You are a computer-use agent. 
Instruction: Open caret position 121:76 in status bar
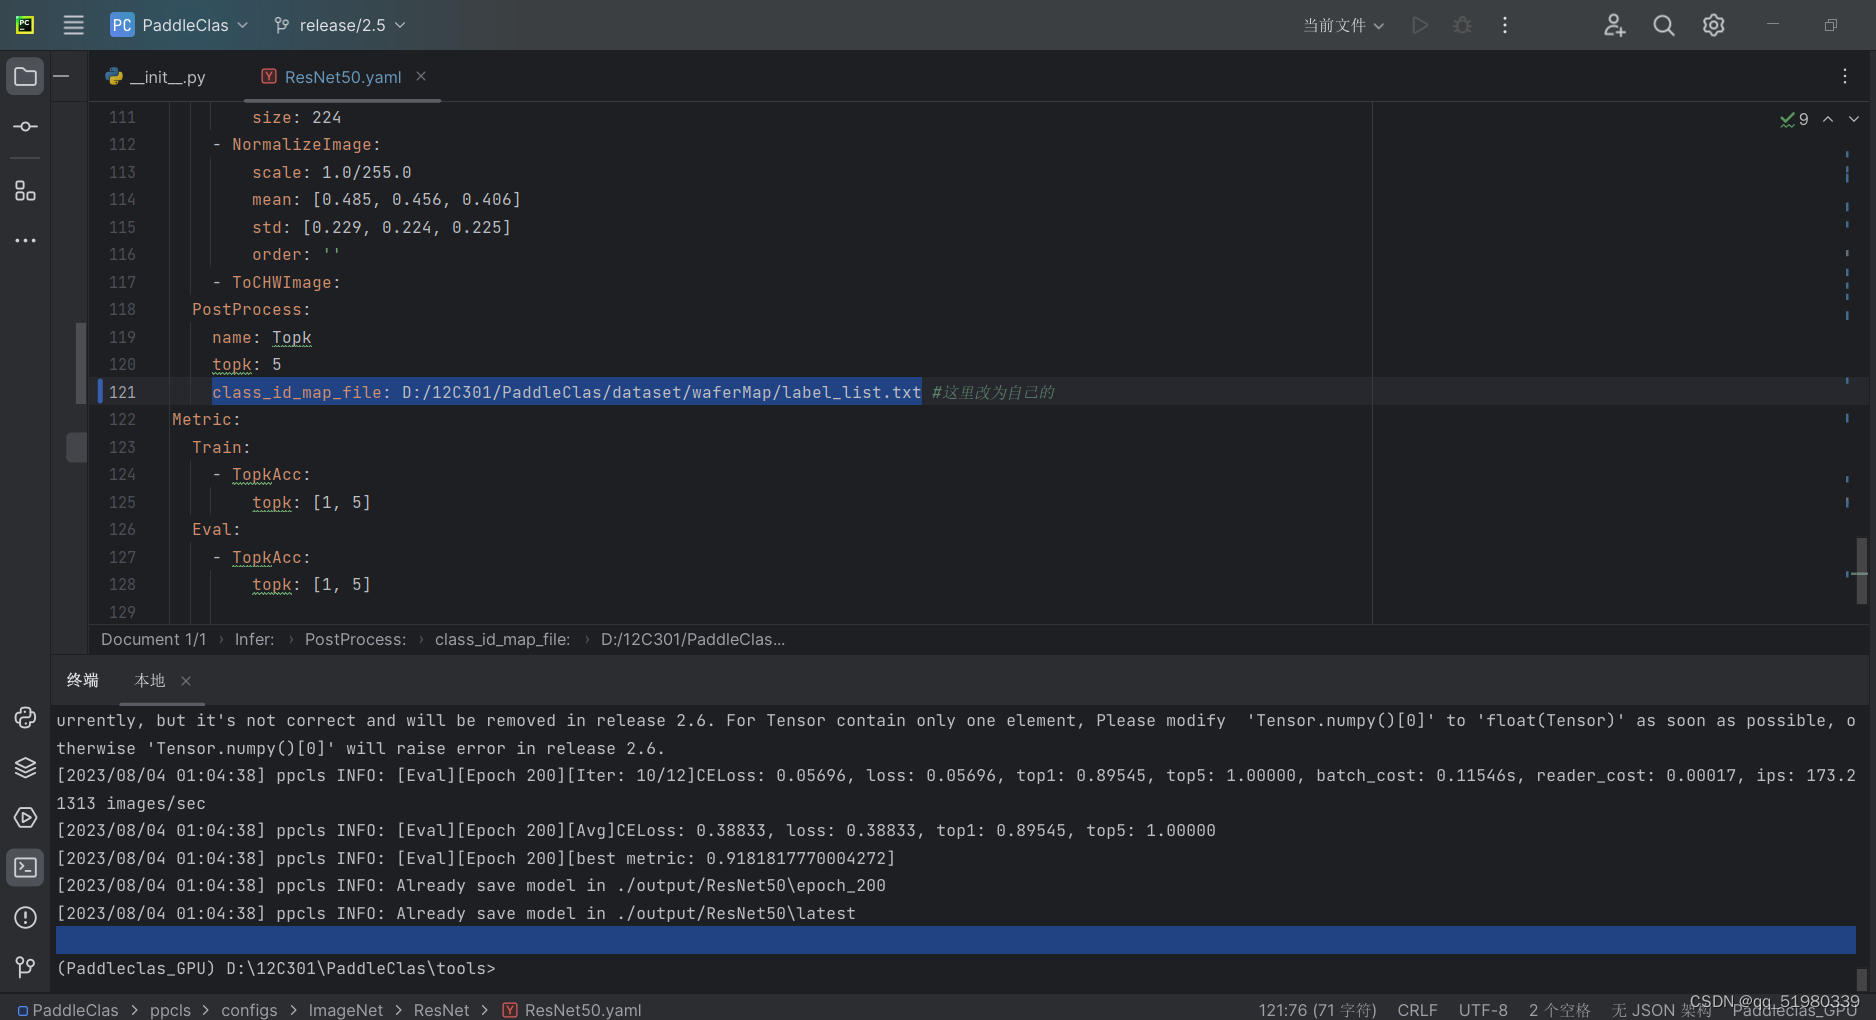point(1317,1010)
